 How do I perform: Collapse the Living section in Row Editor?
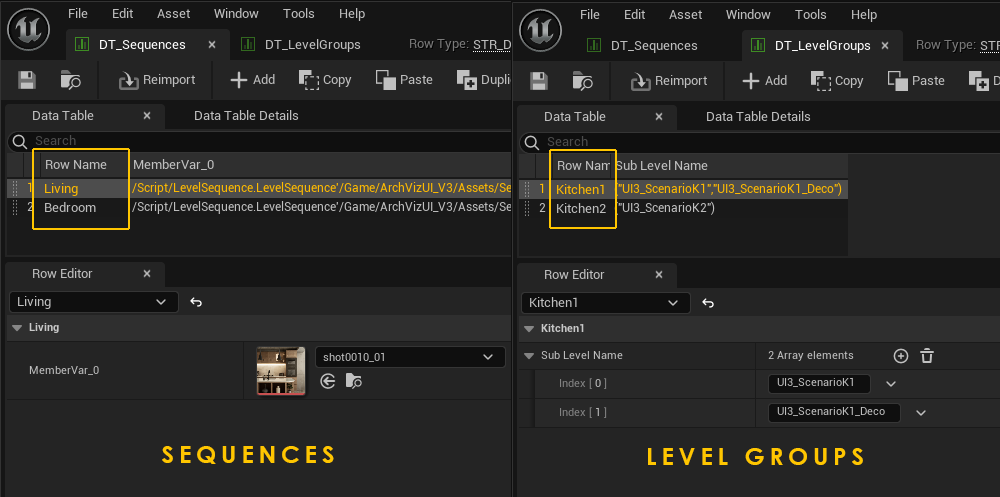click(x=16, y=327)
